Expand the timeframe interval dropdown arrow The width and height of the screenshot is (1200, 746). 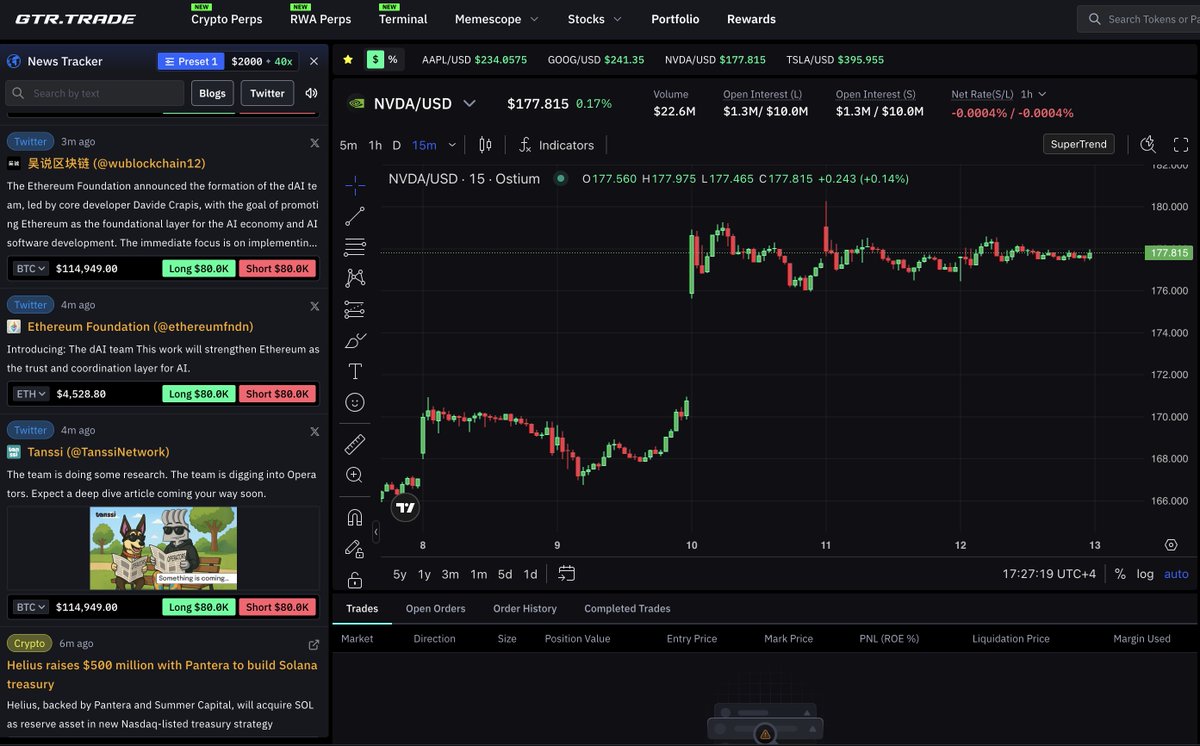452,145
